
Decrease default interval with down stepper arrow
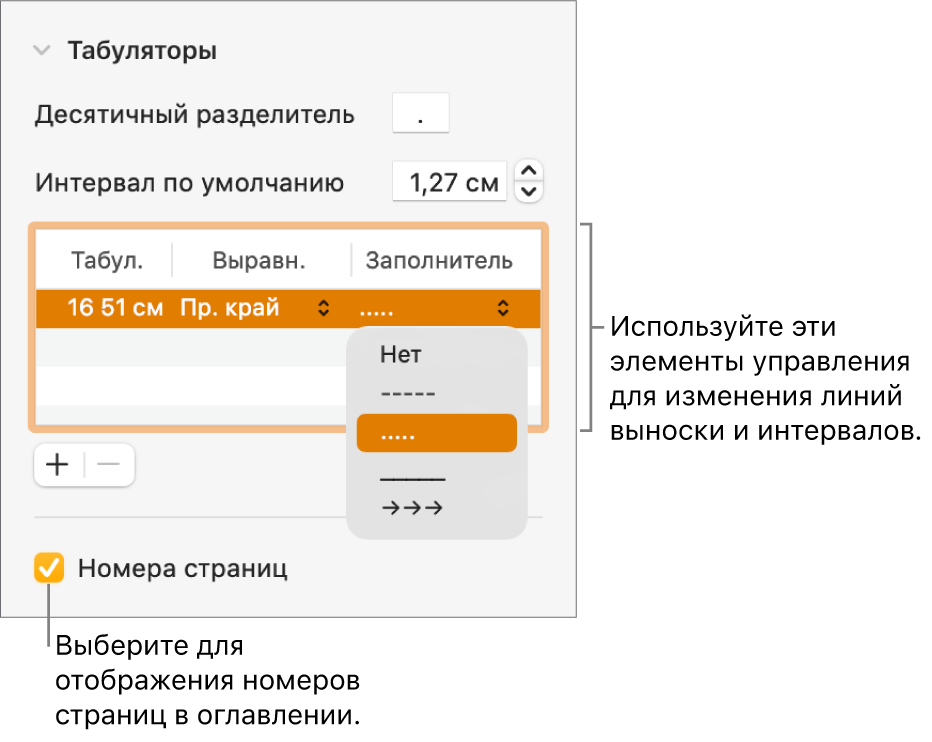(x=528, y=191)
